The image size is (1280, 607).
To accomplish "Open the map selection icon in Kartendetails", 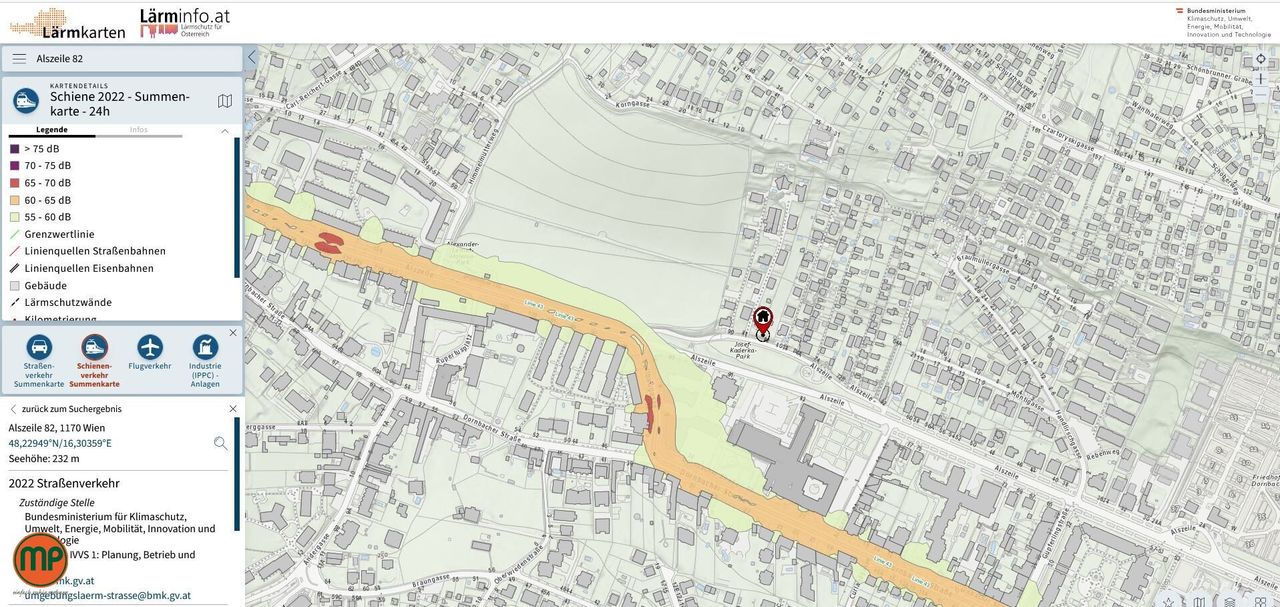I will click(x=225, y=101).
